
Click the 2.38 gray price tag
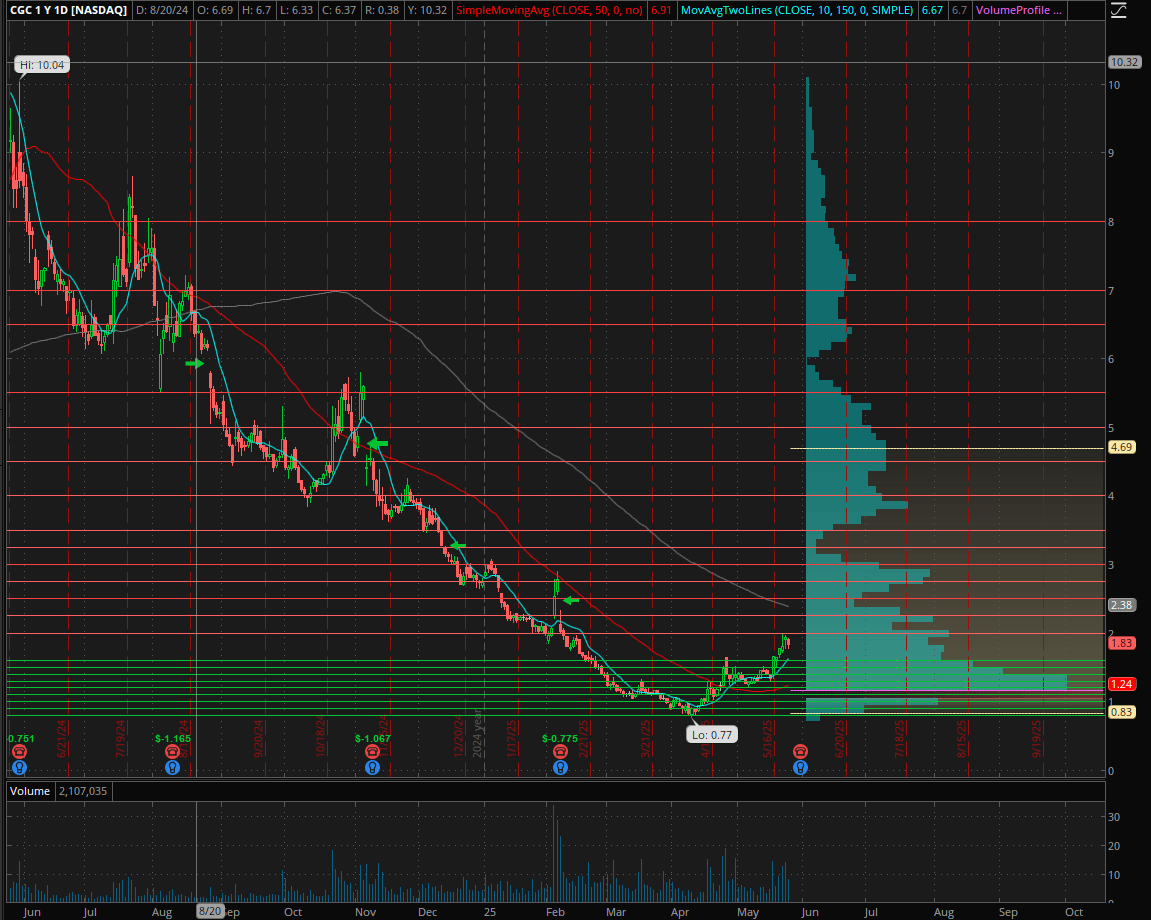tap(1121, 605)
